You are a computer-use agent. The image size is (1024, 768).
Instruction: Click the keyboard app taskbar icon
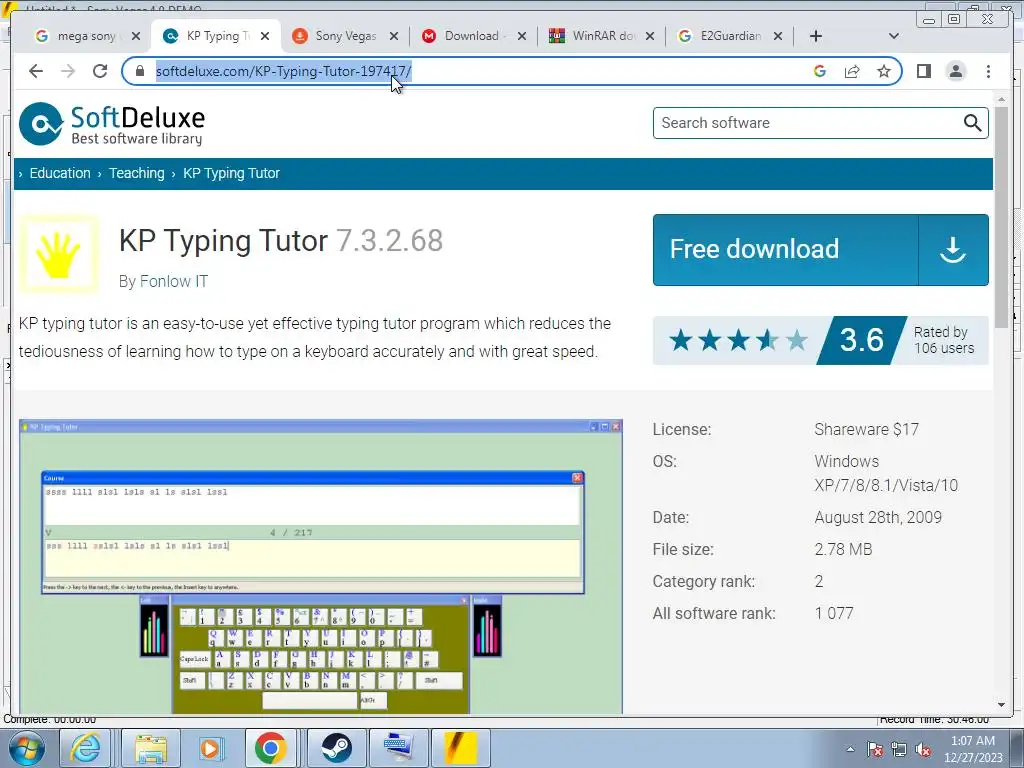click(398, 748)
